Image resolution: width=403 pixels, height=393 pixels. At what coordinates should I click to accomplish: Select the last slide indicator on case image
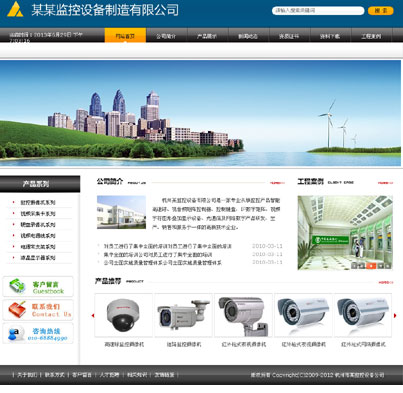(x=388, y=266)
